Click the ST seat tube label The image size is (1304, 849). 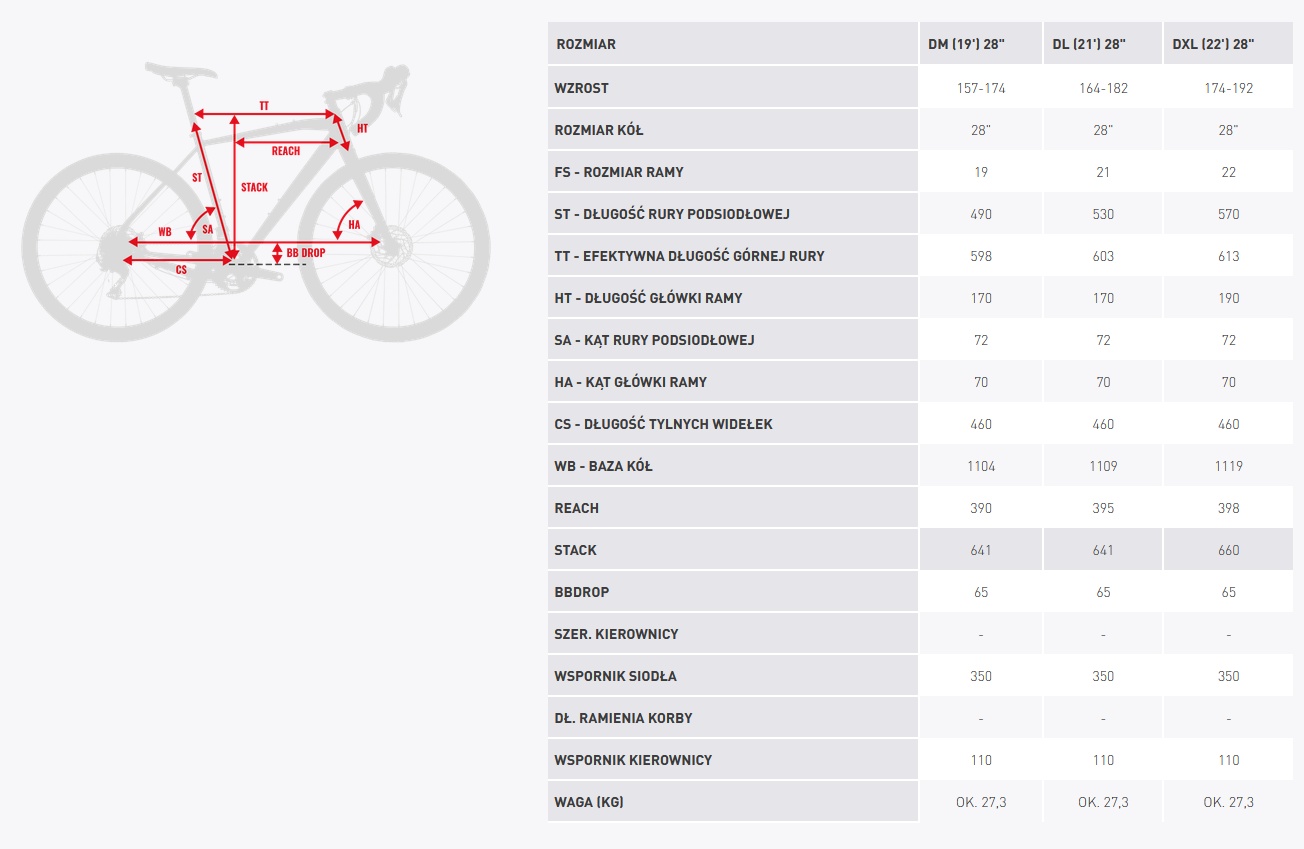tap(197, 177)
